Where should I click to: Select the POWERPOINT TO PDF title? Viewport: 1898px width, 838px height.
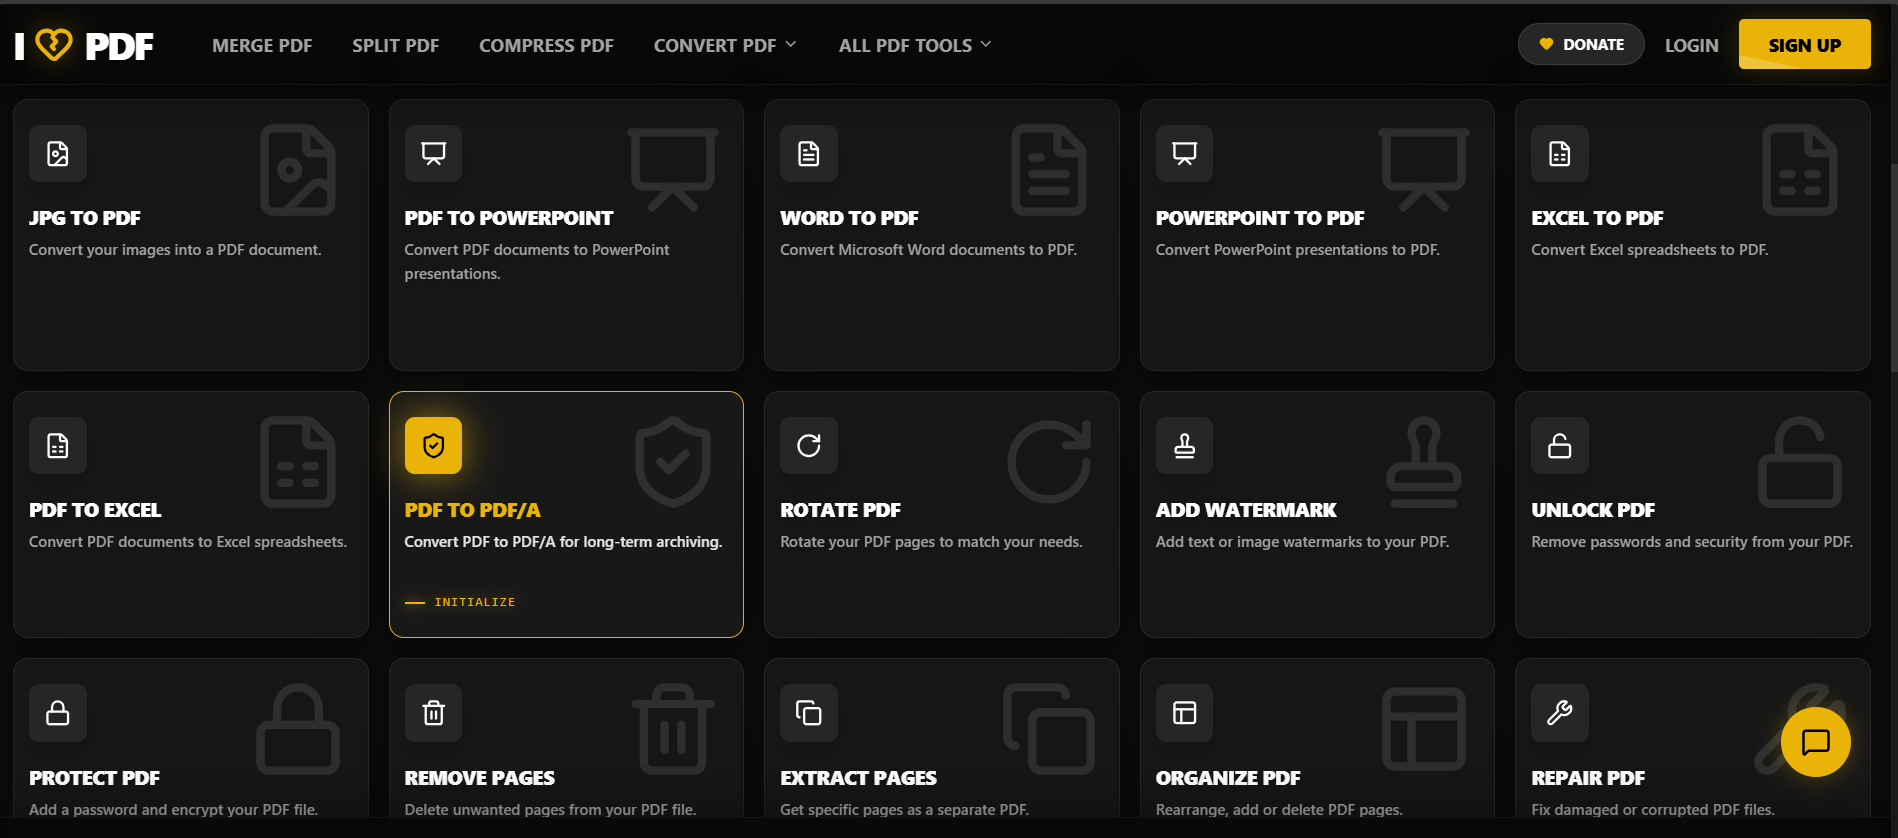point(1260,218)
